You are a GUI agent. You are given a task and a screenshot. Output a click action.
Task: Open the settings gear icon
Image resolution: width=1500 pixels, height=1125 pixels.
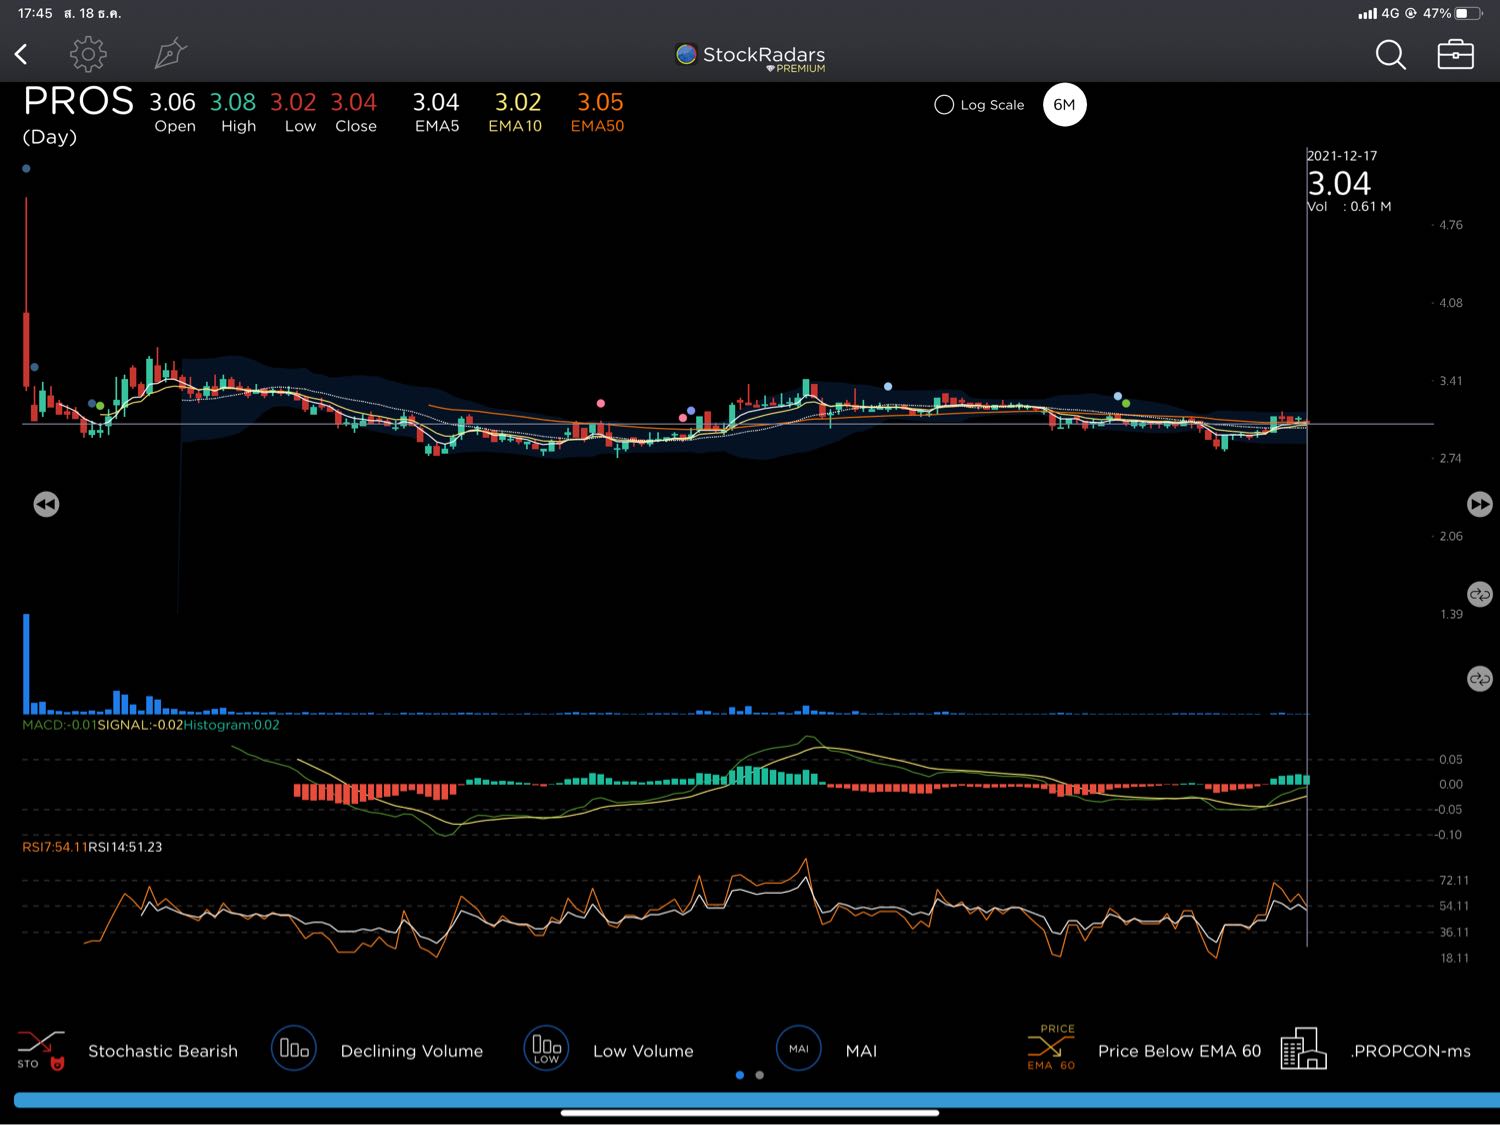88,54
